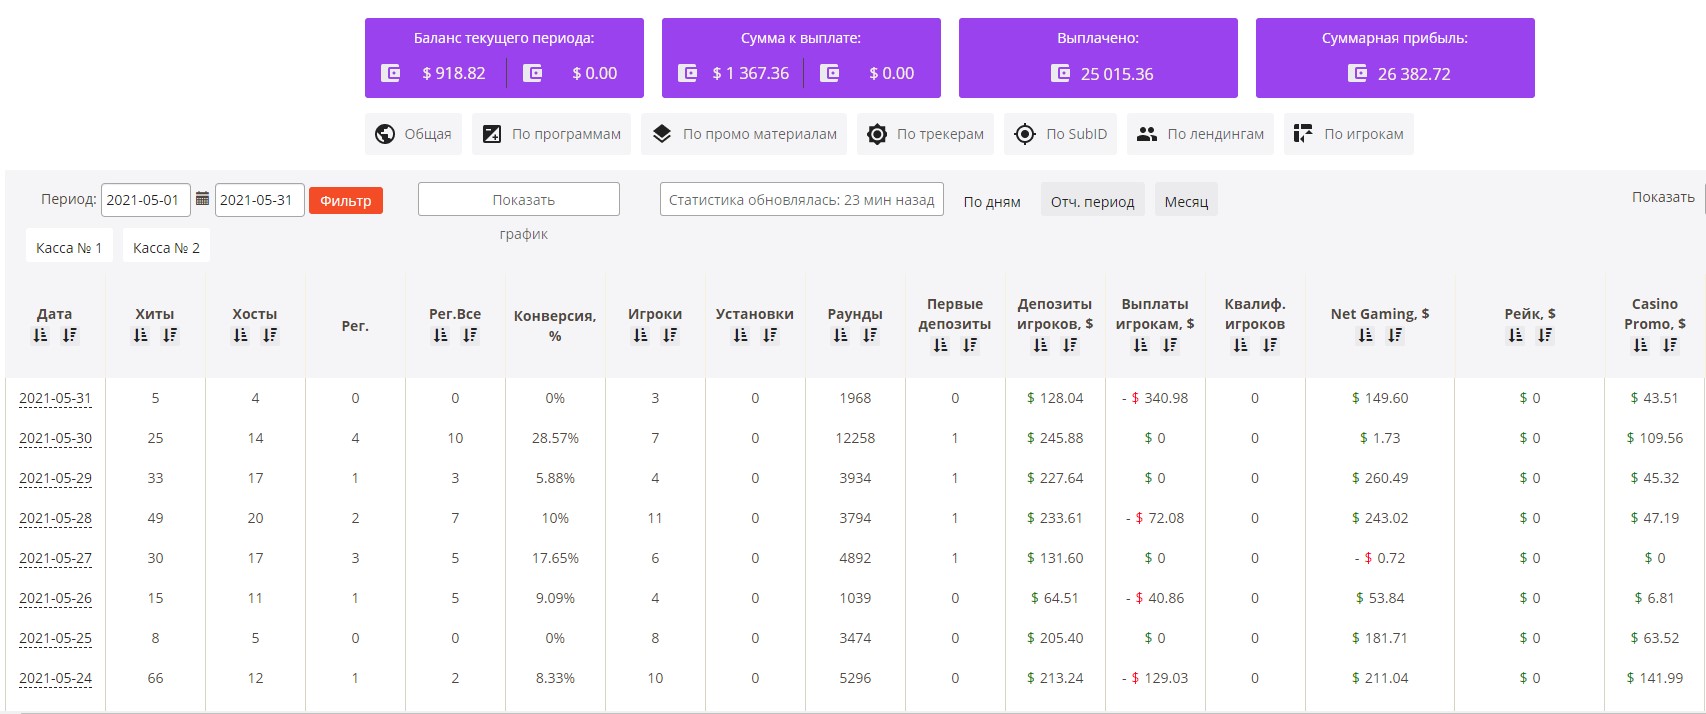Sort Депозиты игроков column descending
This screenshot has height=714, width=1706.
(x=1070, y=345)
